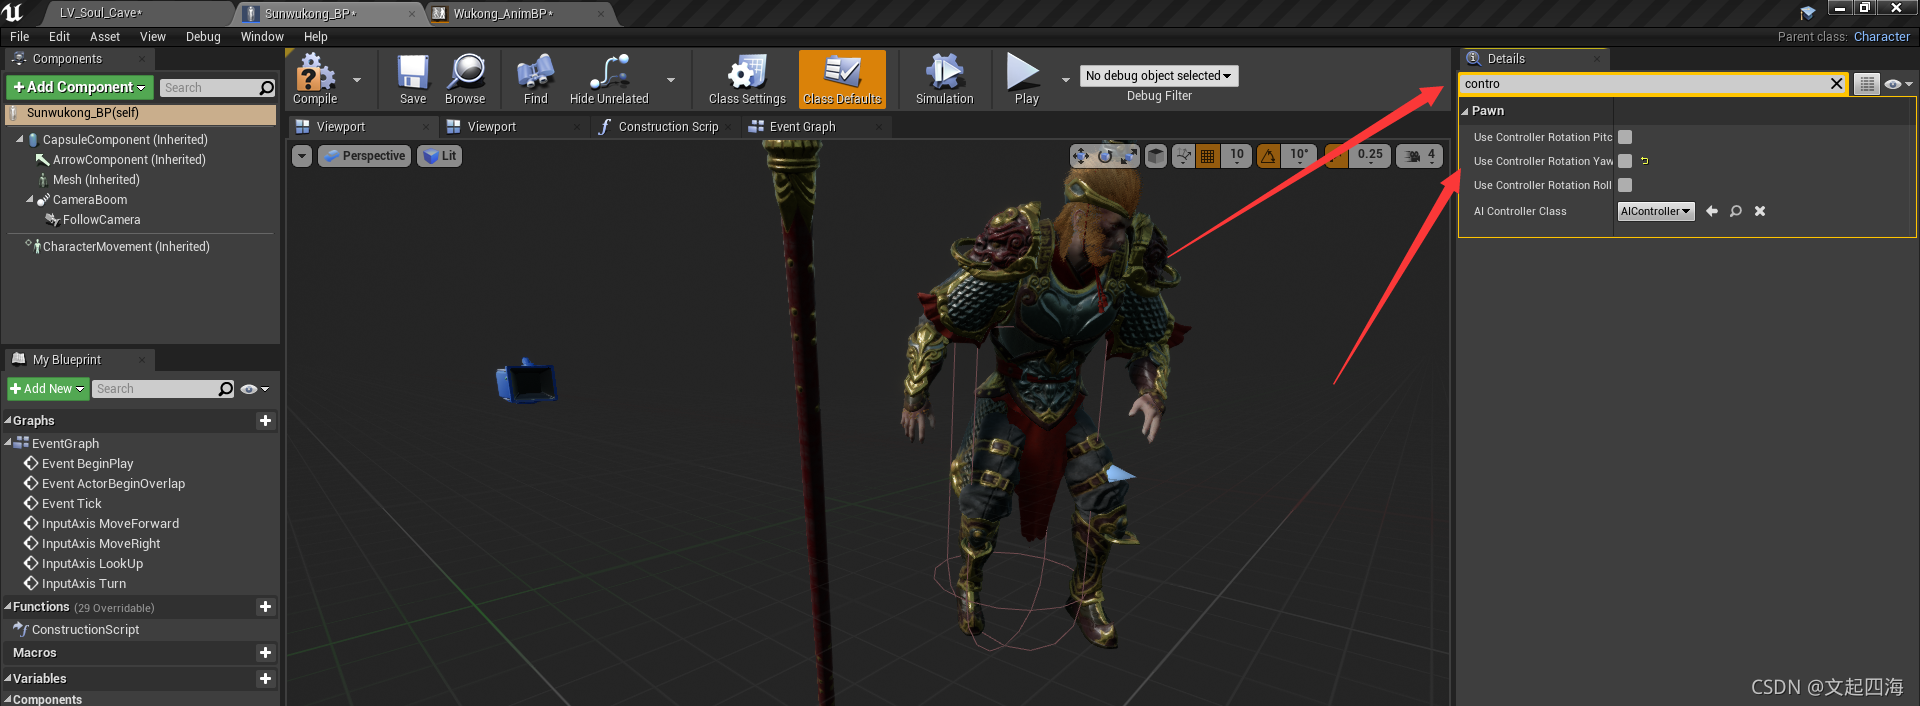Viewport: 1920px width, 706px height.
Task: Click Add New in My Blueprint
Action: 47,389
